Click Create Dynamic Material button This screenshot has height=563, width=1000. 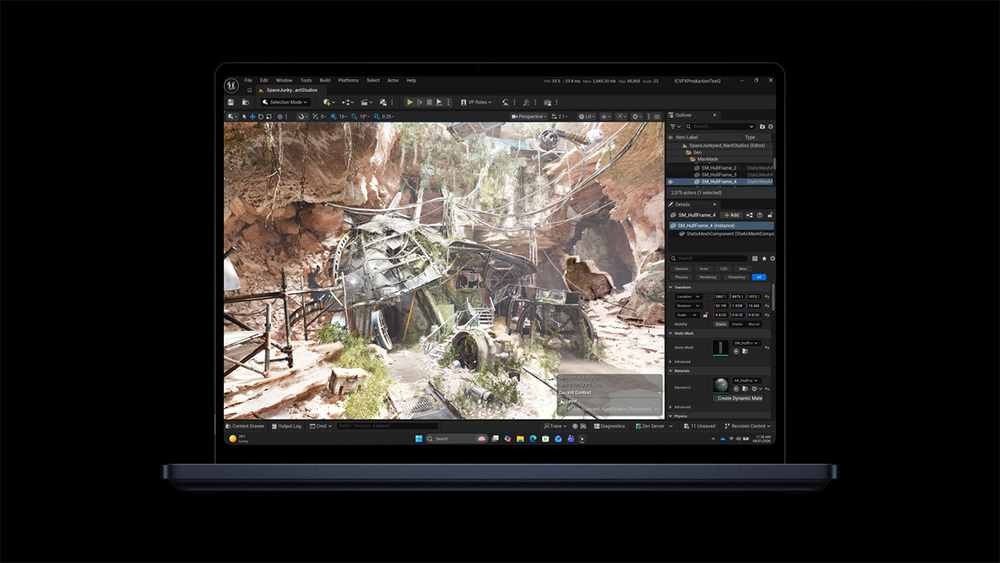click(740, 398)
